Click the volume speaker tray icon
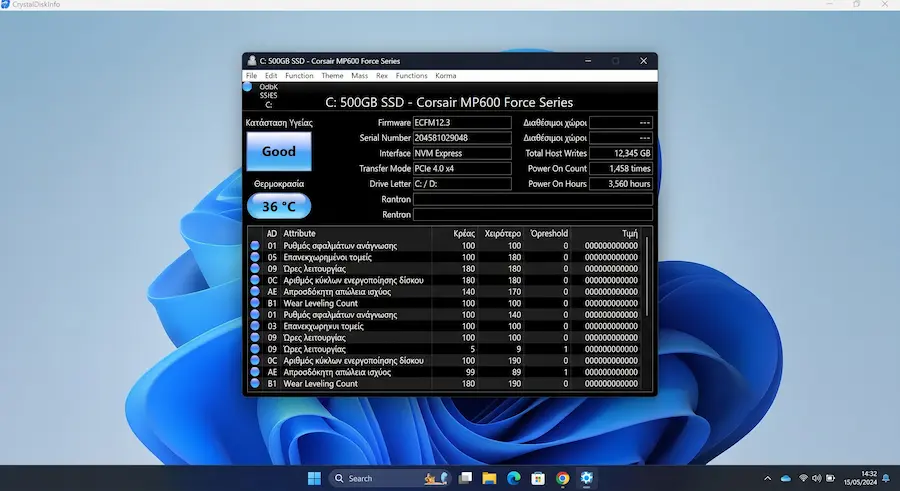This screenshot has height=491, width=900. point(817,478)
